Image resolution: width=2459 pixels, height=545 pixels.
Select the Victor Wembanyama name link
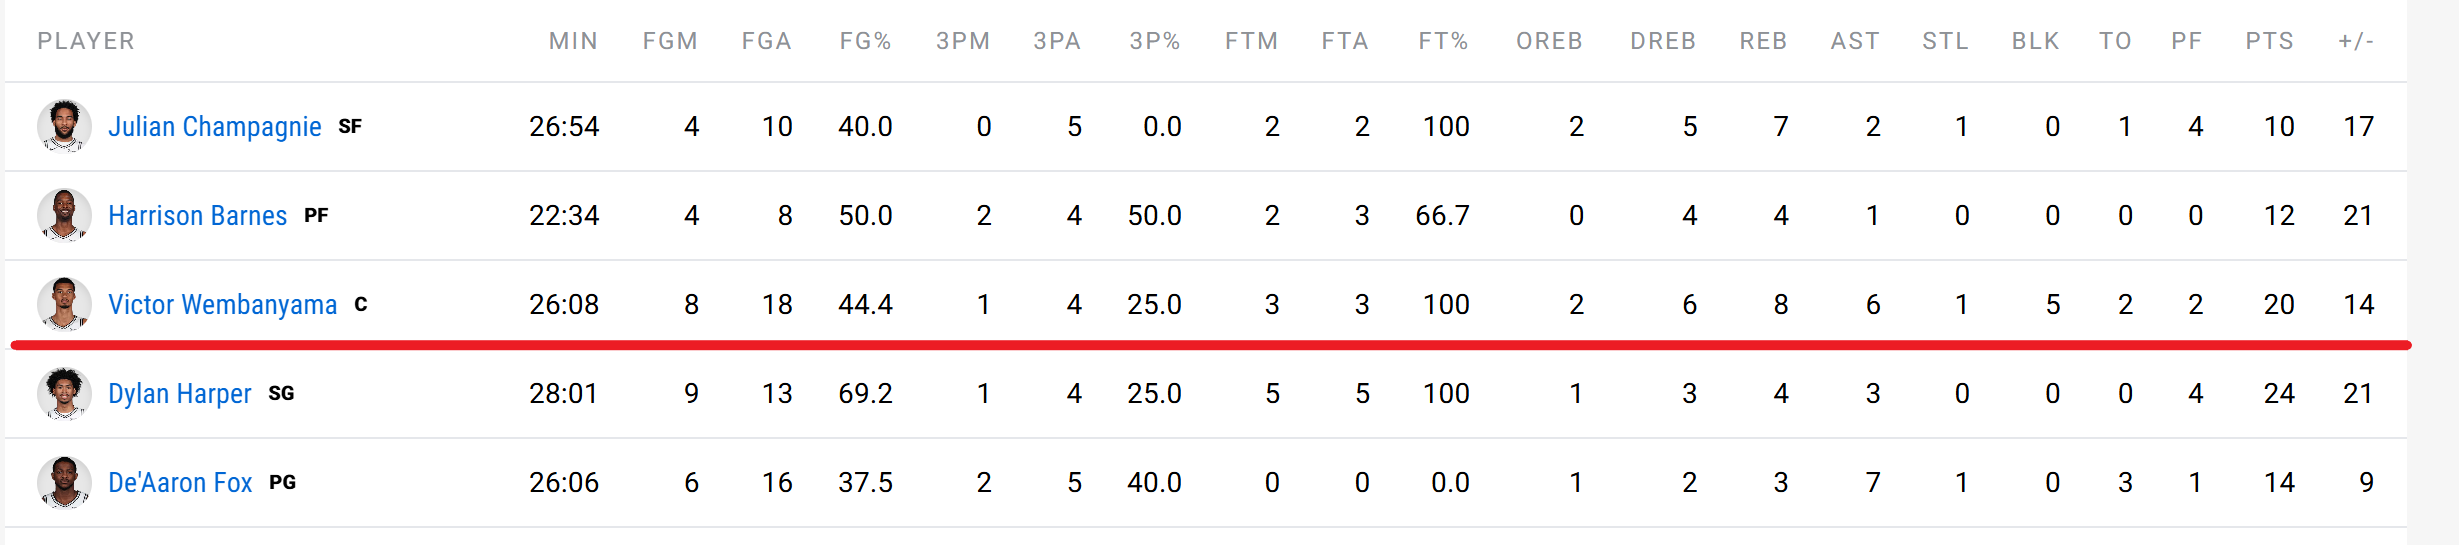[222, 305]
